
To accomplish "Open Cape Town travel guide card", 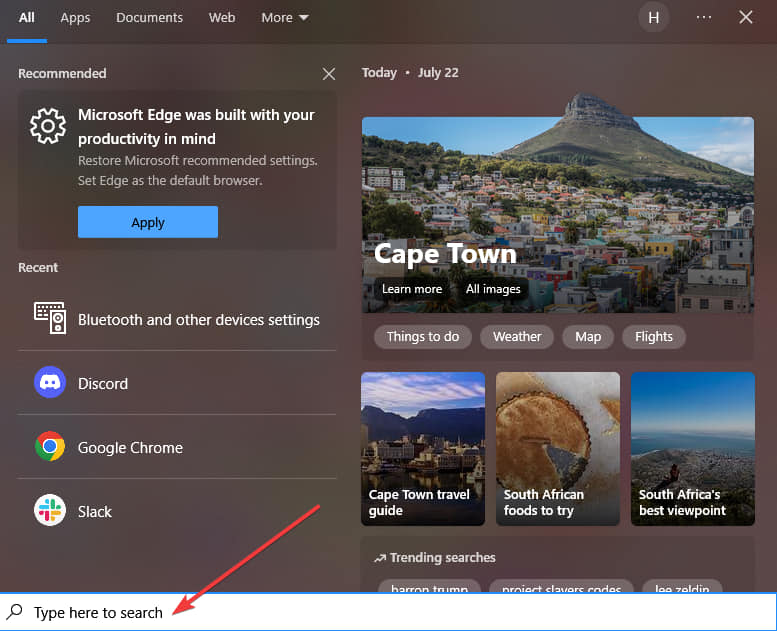I will click(423, 449).
